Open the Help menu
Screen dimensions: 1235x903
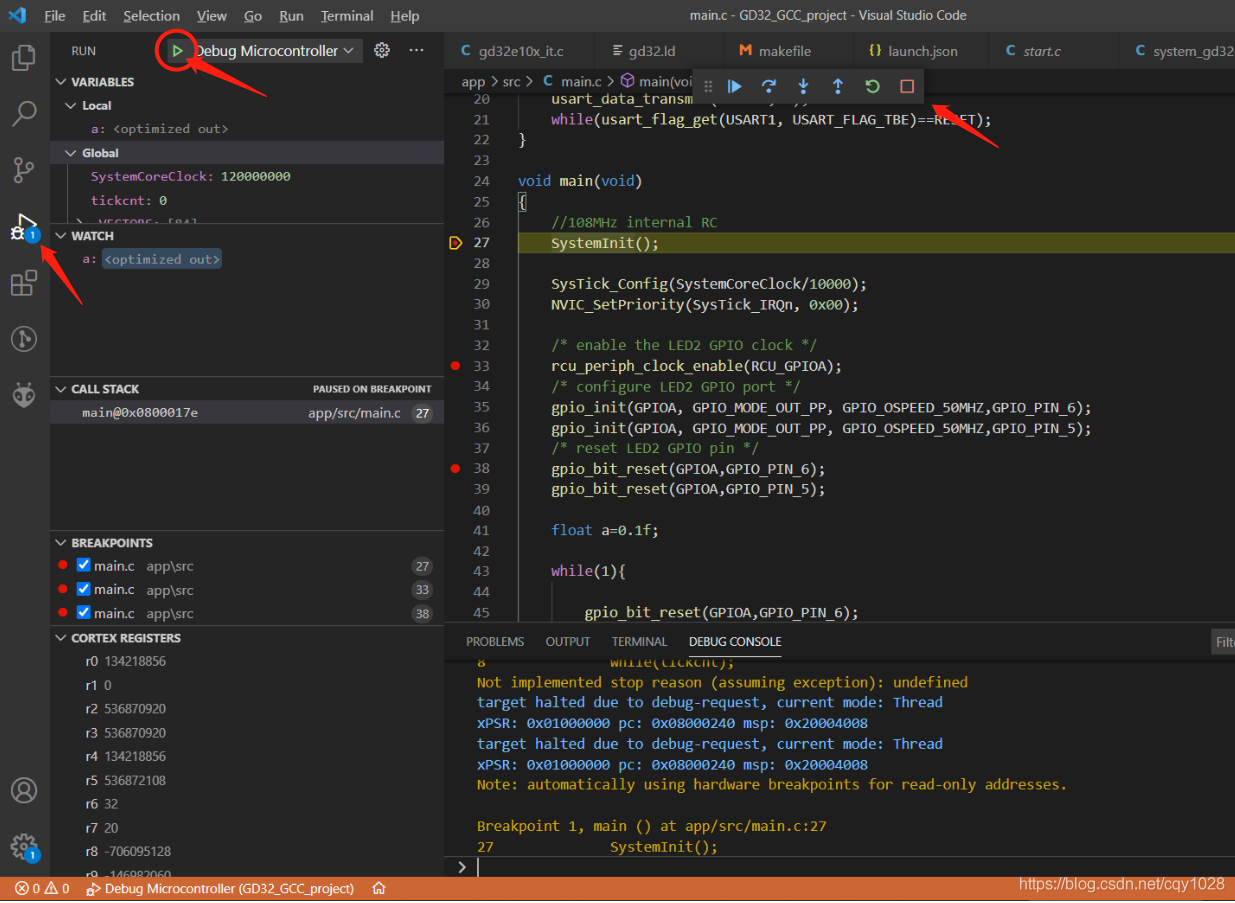pos(405,16)
